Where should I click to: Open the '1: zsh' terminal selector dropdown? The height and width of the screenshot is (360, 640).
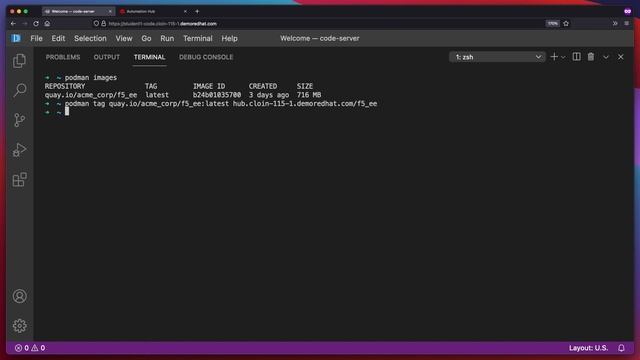497,57
